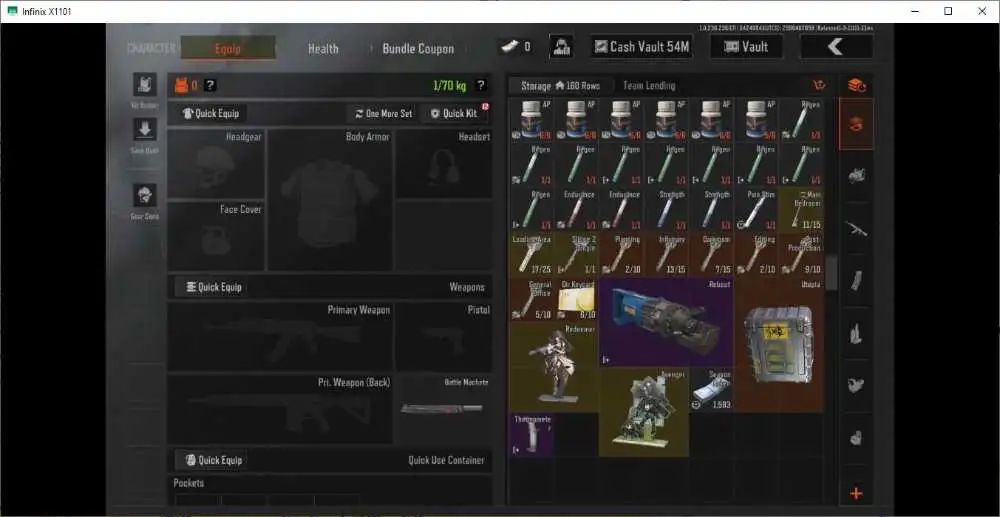Select the Avenger figurine item
Viewport: 1000px width, 517px height.
[x=643, y=412]
